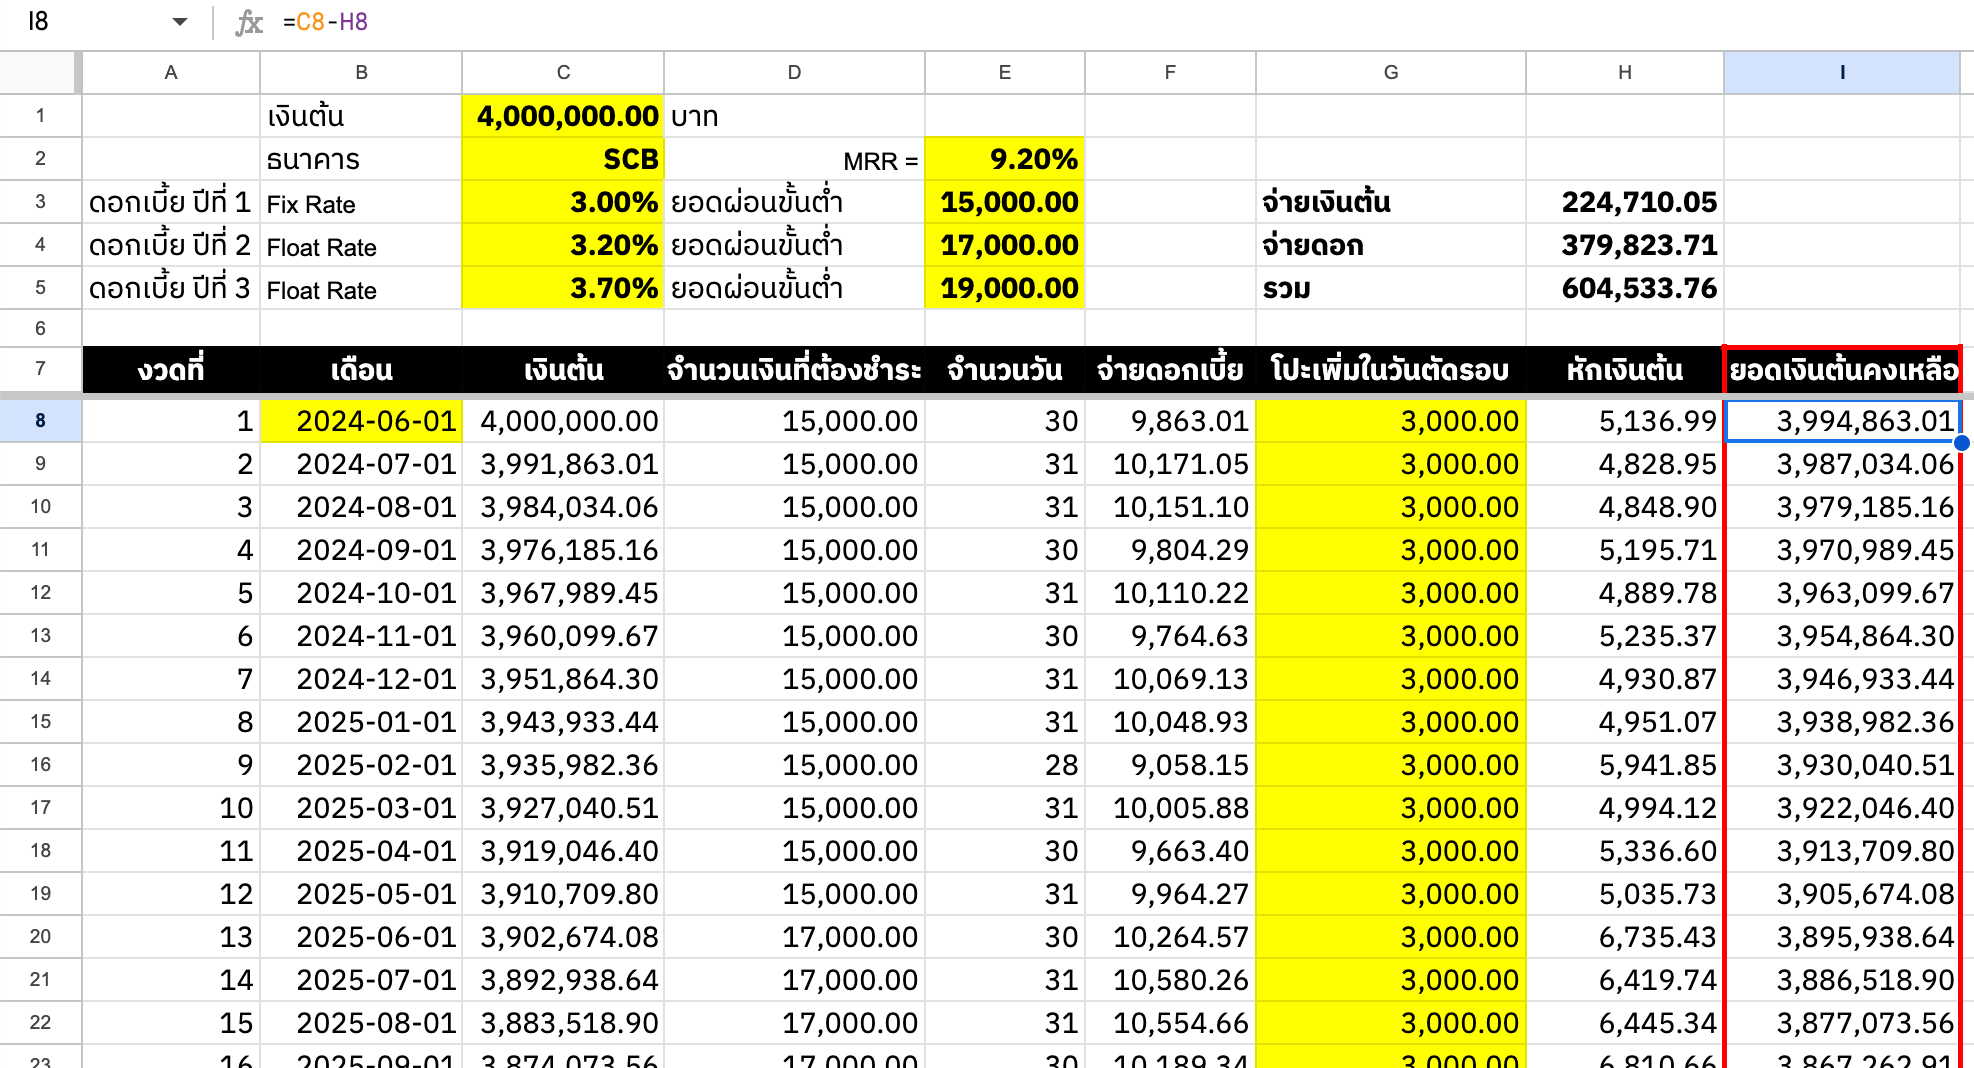Select column E header
Screen dimensions: 1974x1068
1005,72
